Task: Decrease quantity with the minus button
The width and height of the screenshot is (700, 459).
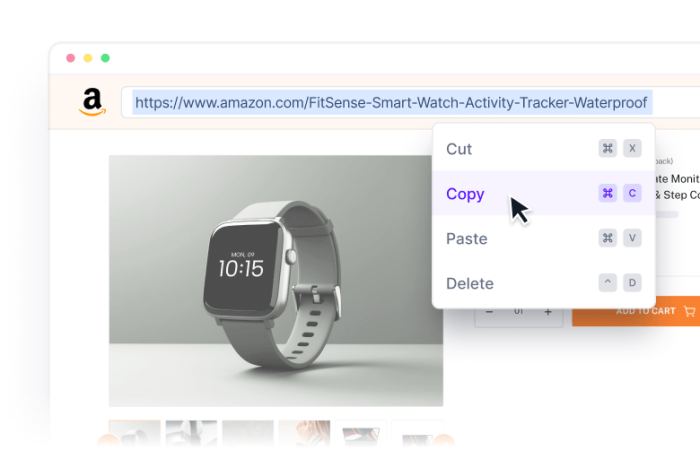Action: 489,312
